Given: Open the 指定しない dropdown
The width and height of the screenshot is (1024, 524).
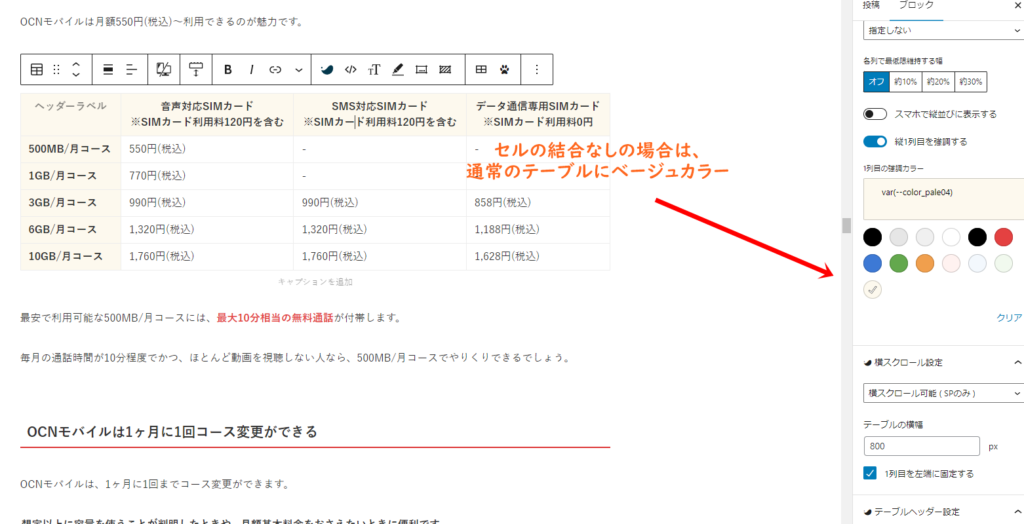Looking at the screenshot, I should [943, 30].
